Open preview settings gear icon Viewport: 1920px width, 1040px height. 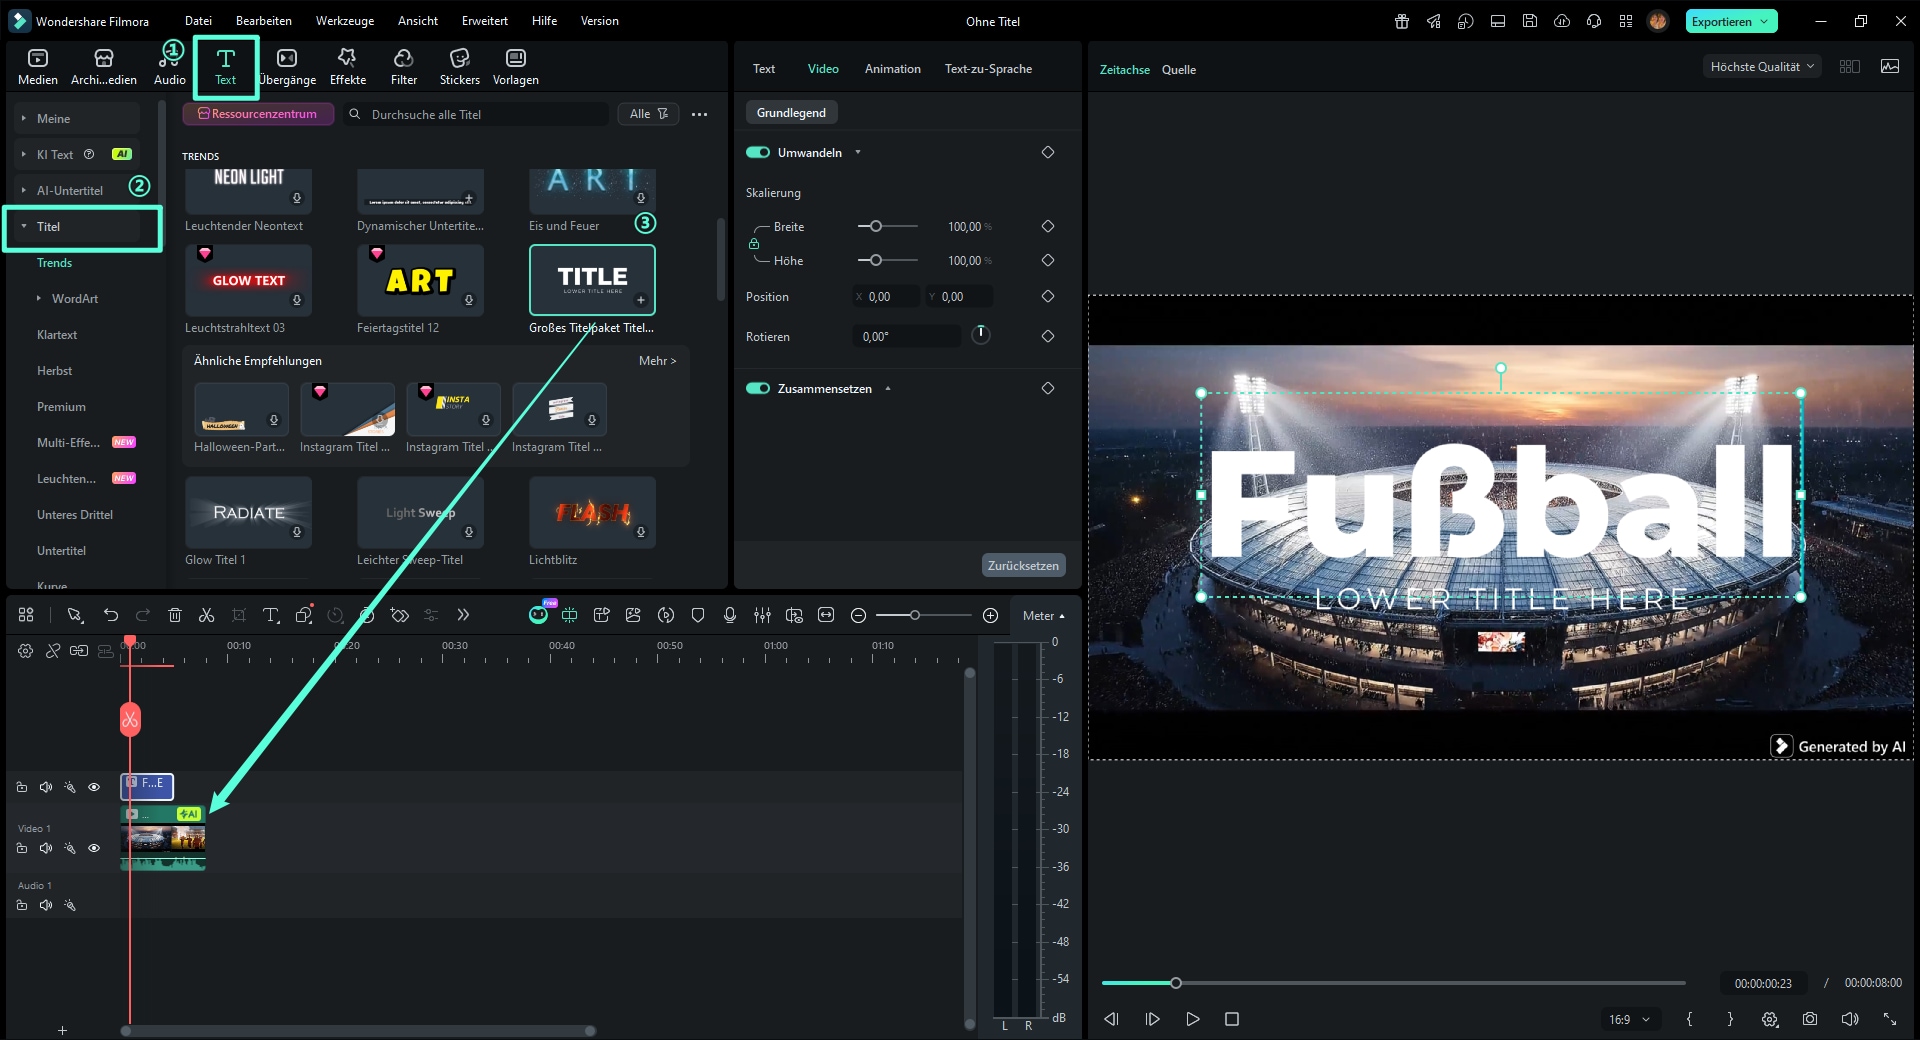tap(1770, 1019)
